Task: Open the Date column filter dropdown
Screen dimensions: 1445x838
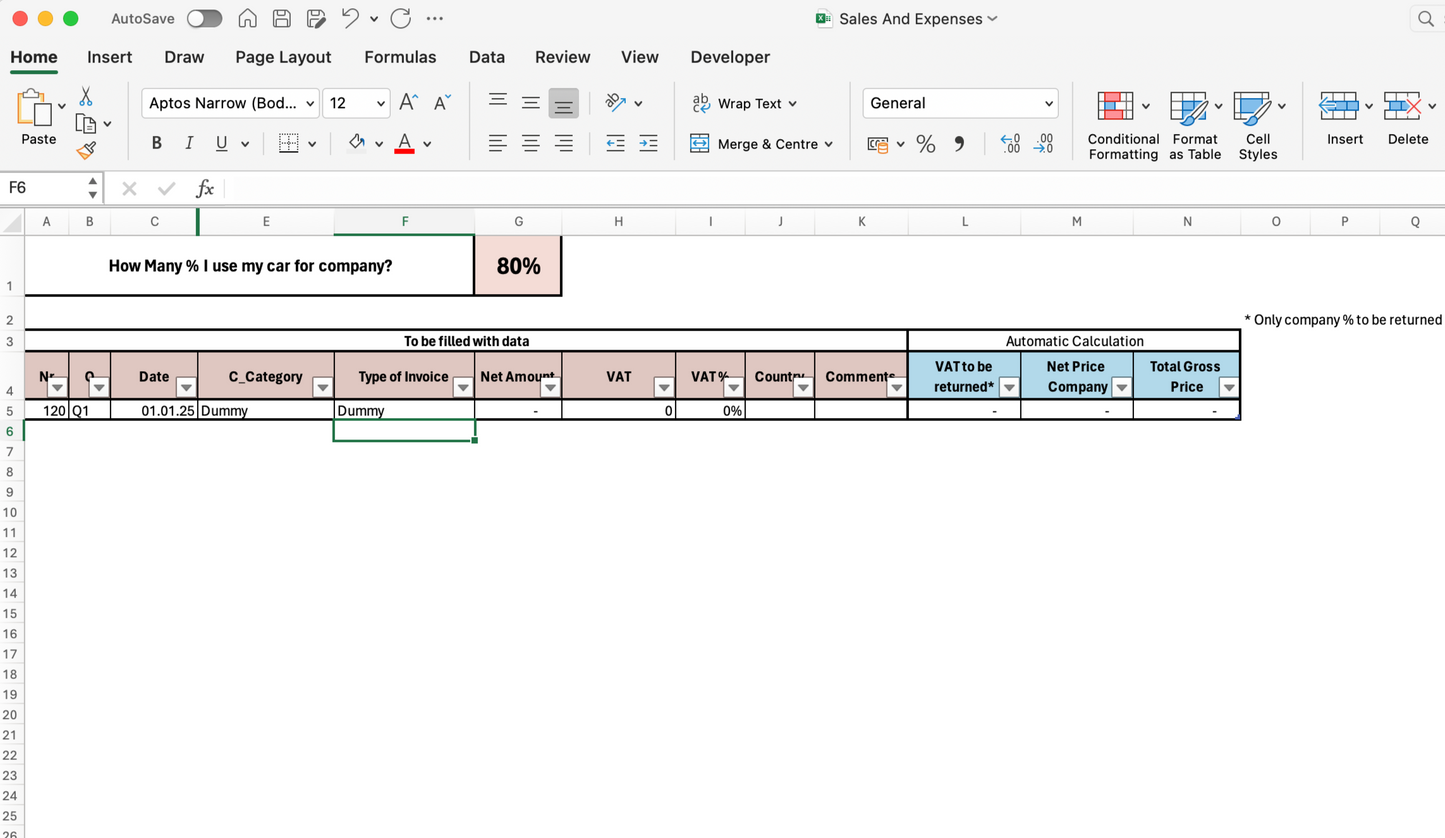Action: (x=185, y=388)
